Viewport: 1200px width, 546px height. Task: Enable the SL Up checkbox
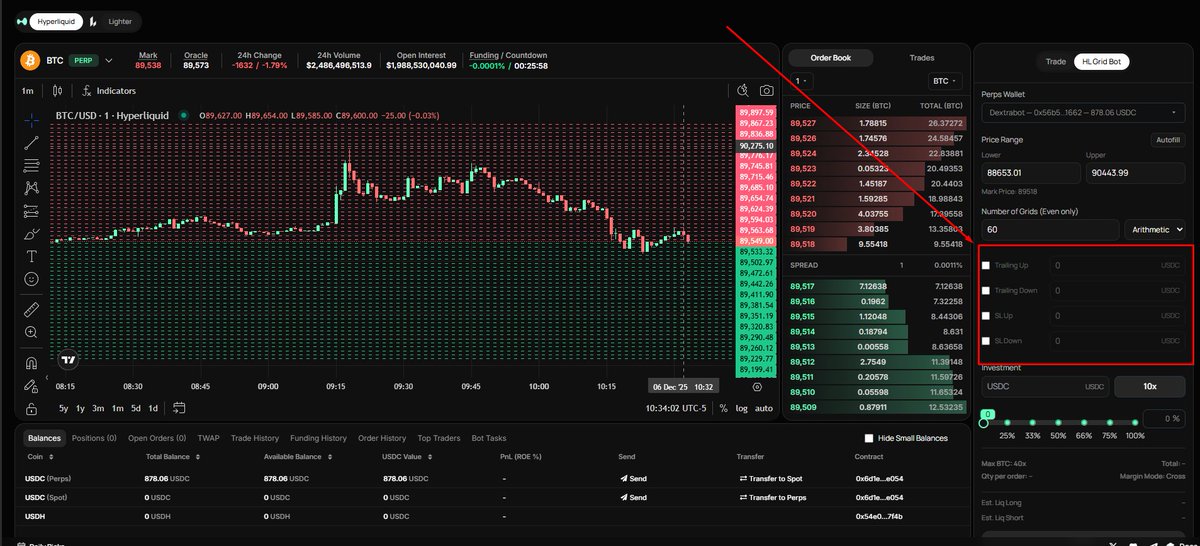pyautogui.click(x=986, y=316)
